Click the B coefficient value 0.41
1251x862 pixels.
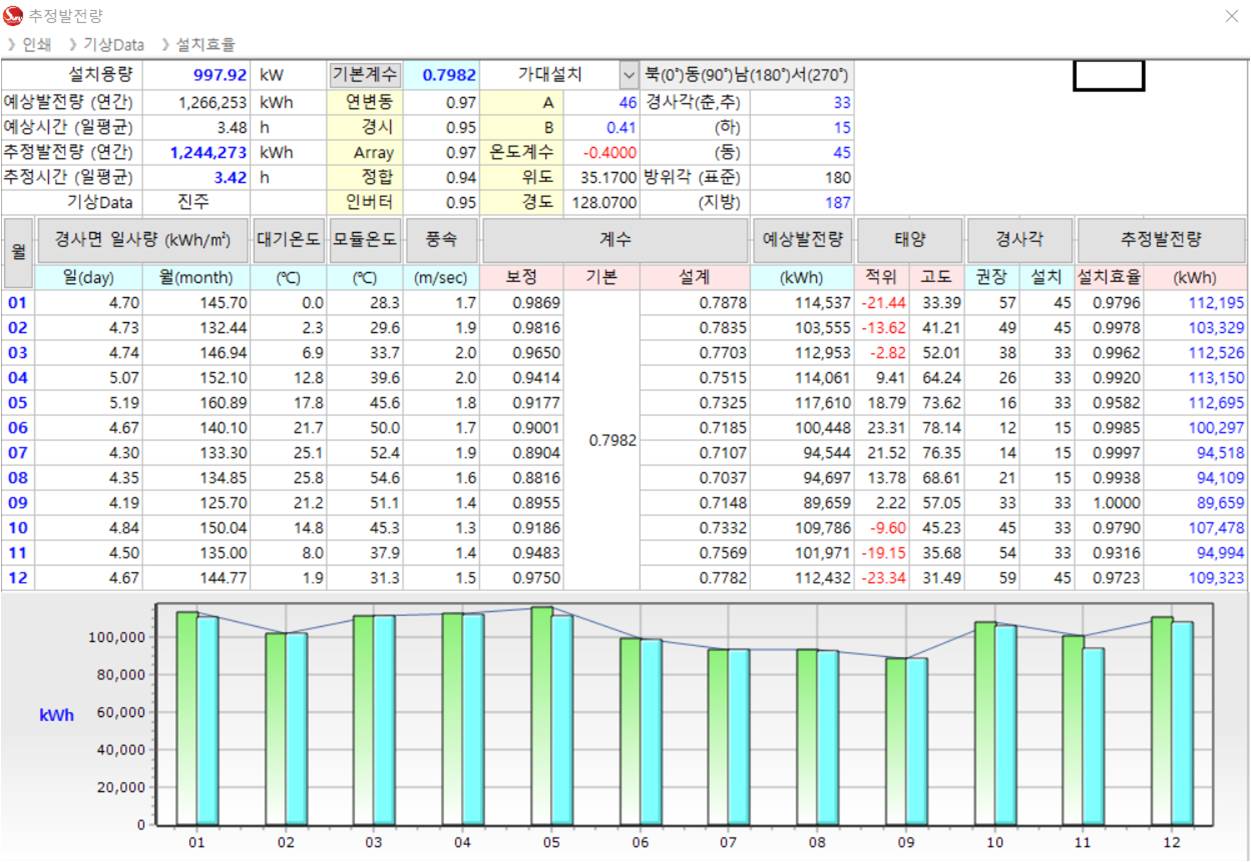[602, 128]
